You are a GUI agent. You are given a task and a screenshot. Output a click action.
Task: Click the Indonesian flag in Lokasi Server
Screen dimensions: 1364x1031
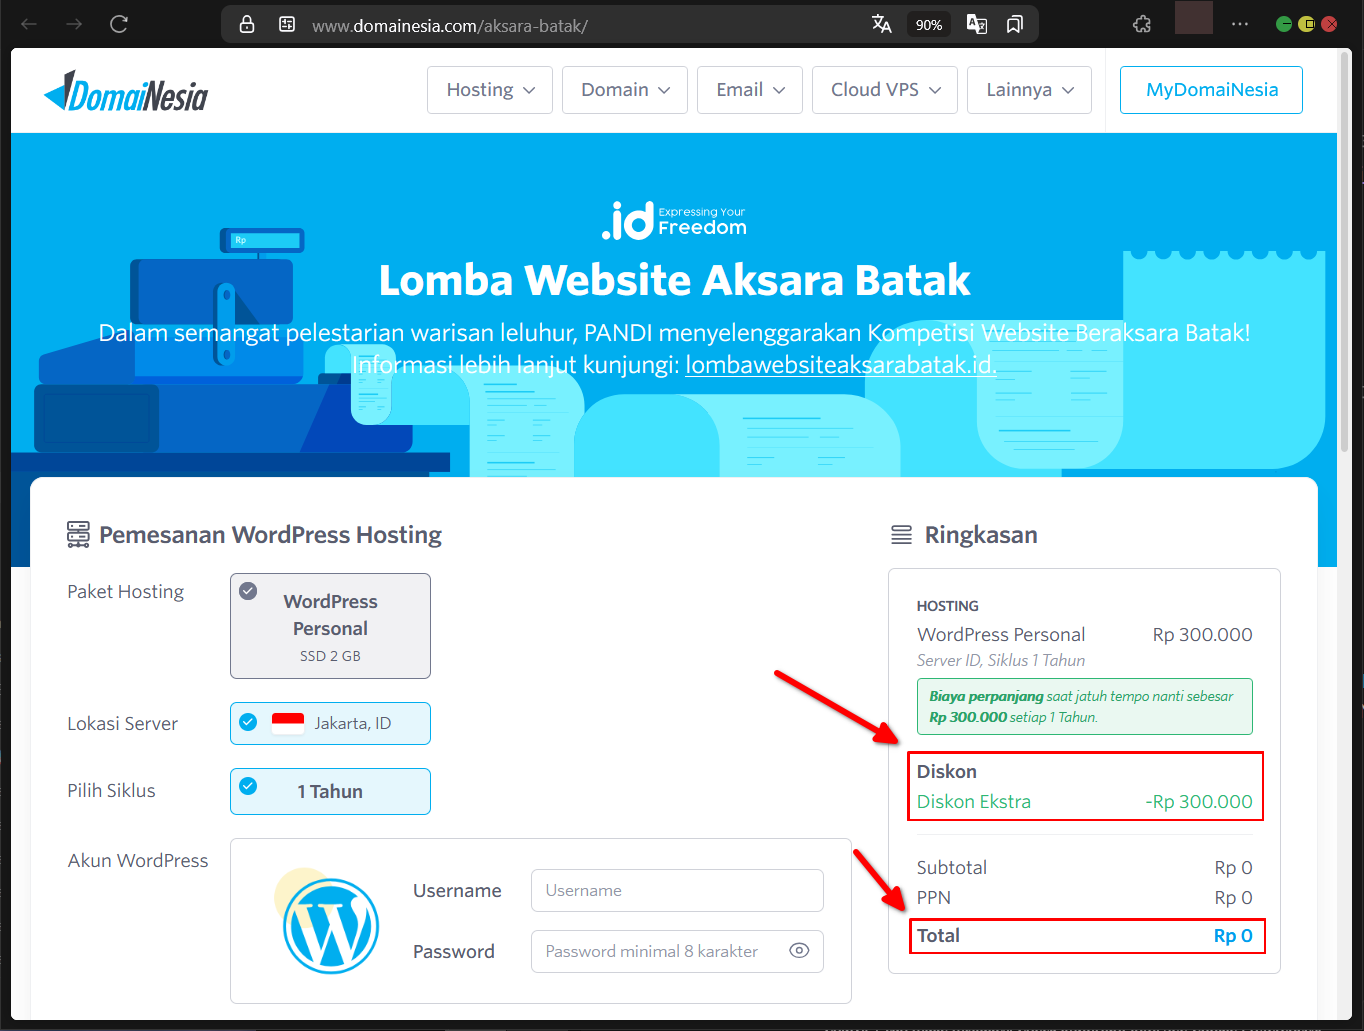tap(288, 723)
